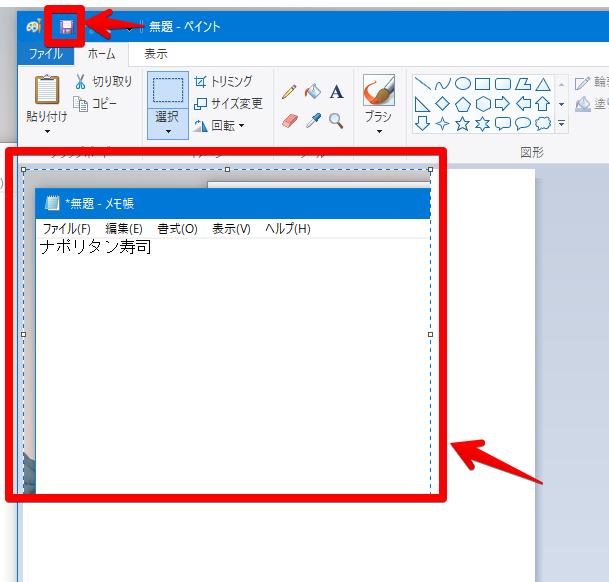Select the diamond shape

[442, 104]
